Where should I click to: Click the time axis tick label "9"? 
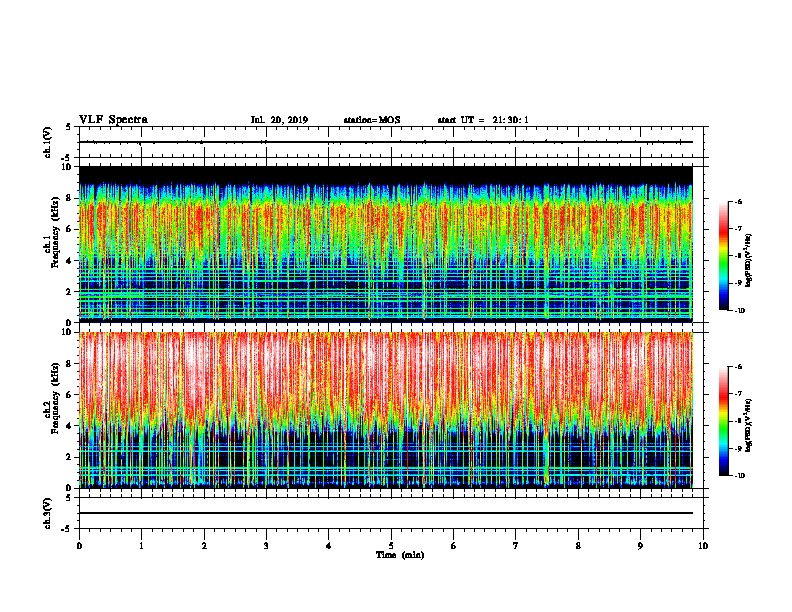[x=640, y=546]
